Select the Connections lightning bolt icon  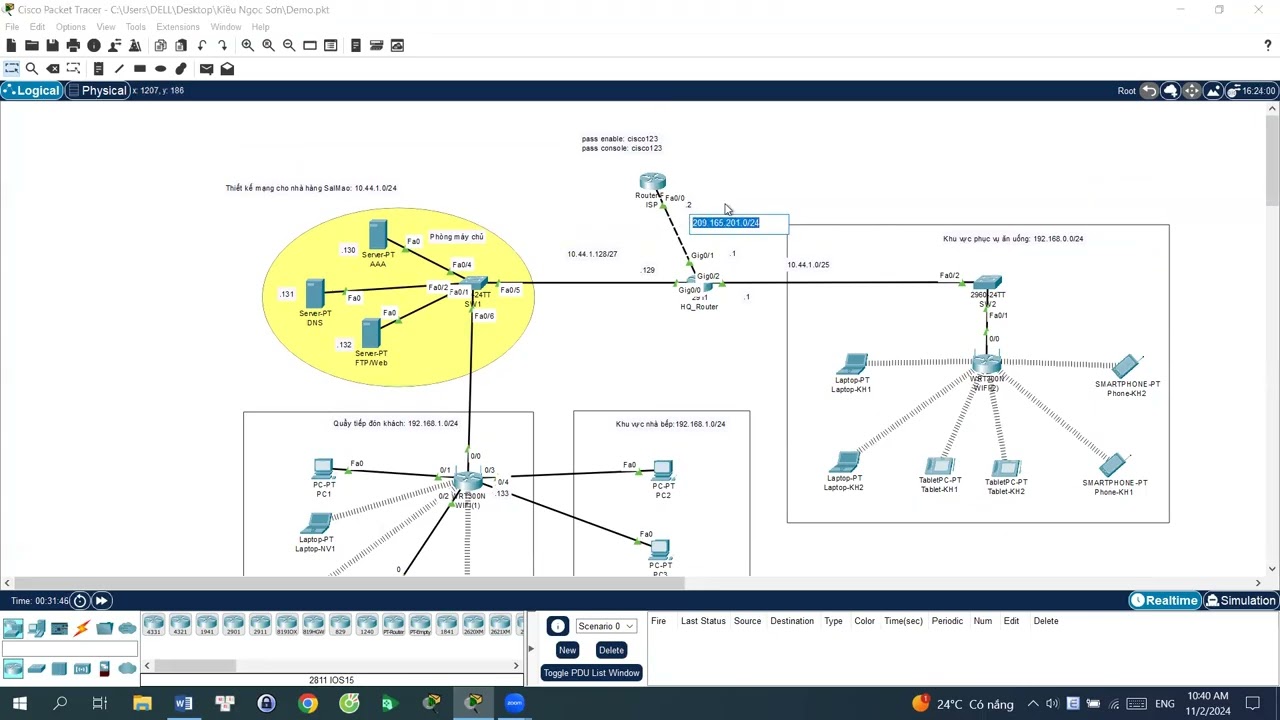pos(82,628)
